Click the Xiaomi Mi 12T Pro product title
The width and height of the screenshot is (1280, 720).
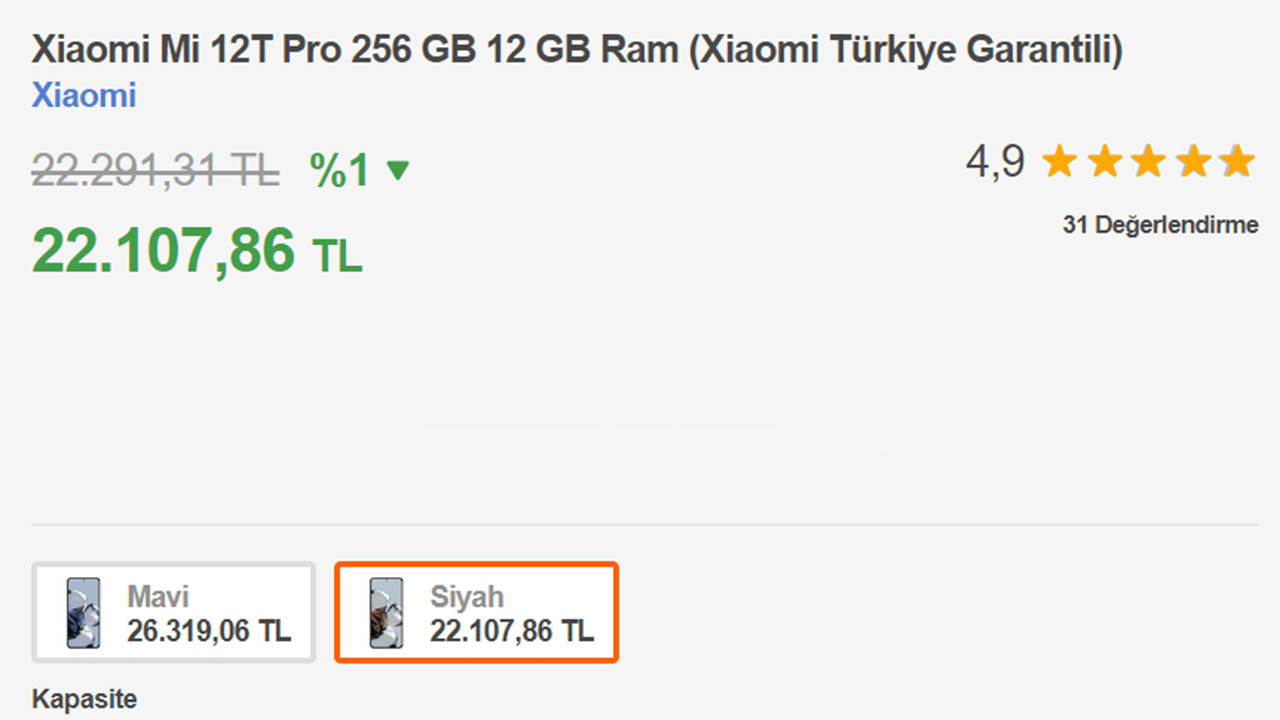577,50
